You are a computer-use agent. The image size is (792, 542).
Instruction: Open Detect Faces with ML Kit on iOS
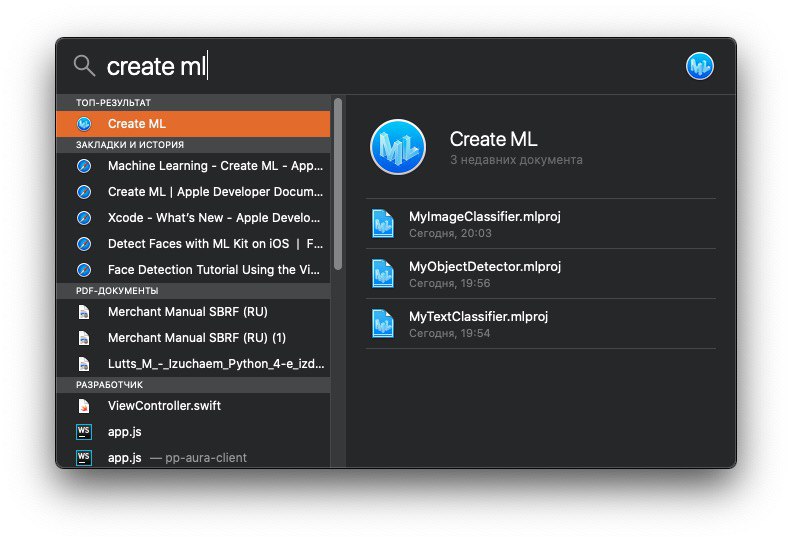193,244
